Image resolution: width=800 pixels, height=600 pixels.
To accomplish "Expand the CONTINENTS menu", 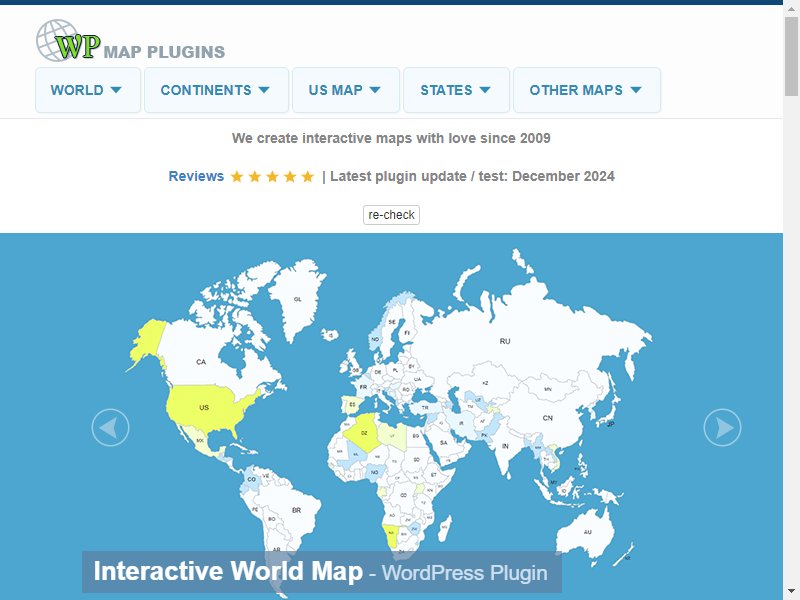I will (x=216, y=90).
